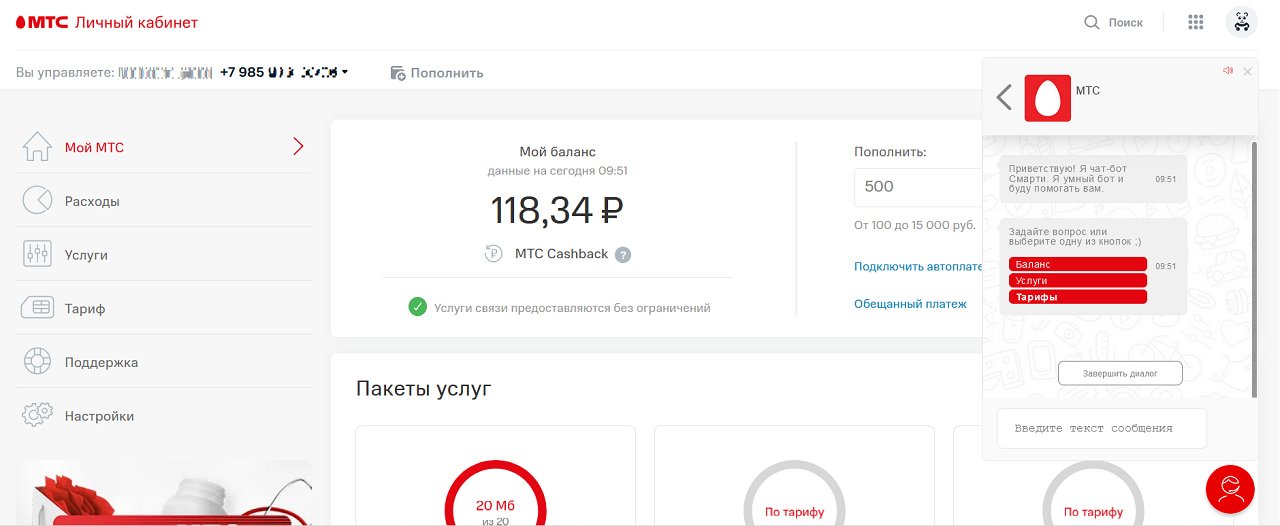Click the Личный кабинет title text

pos(136,22)
